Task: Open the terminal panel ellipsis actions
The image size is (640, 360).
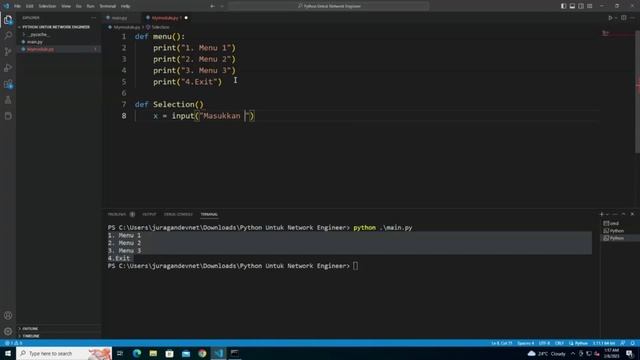Action: coord(615,214)
